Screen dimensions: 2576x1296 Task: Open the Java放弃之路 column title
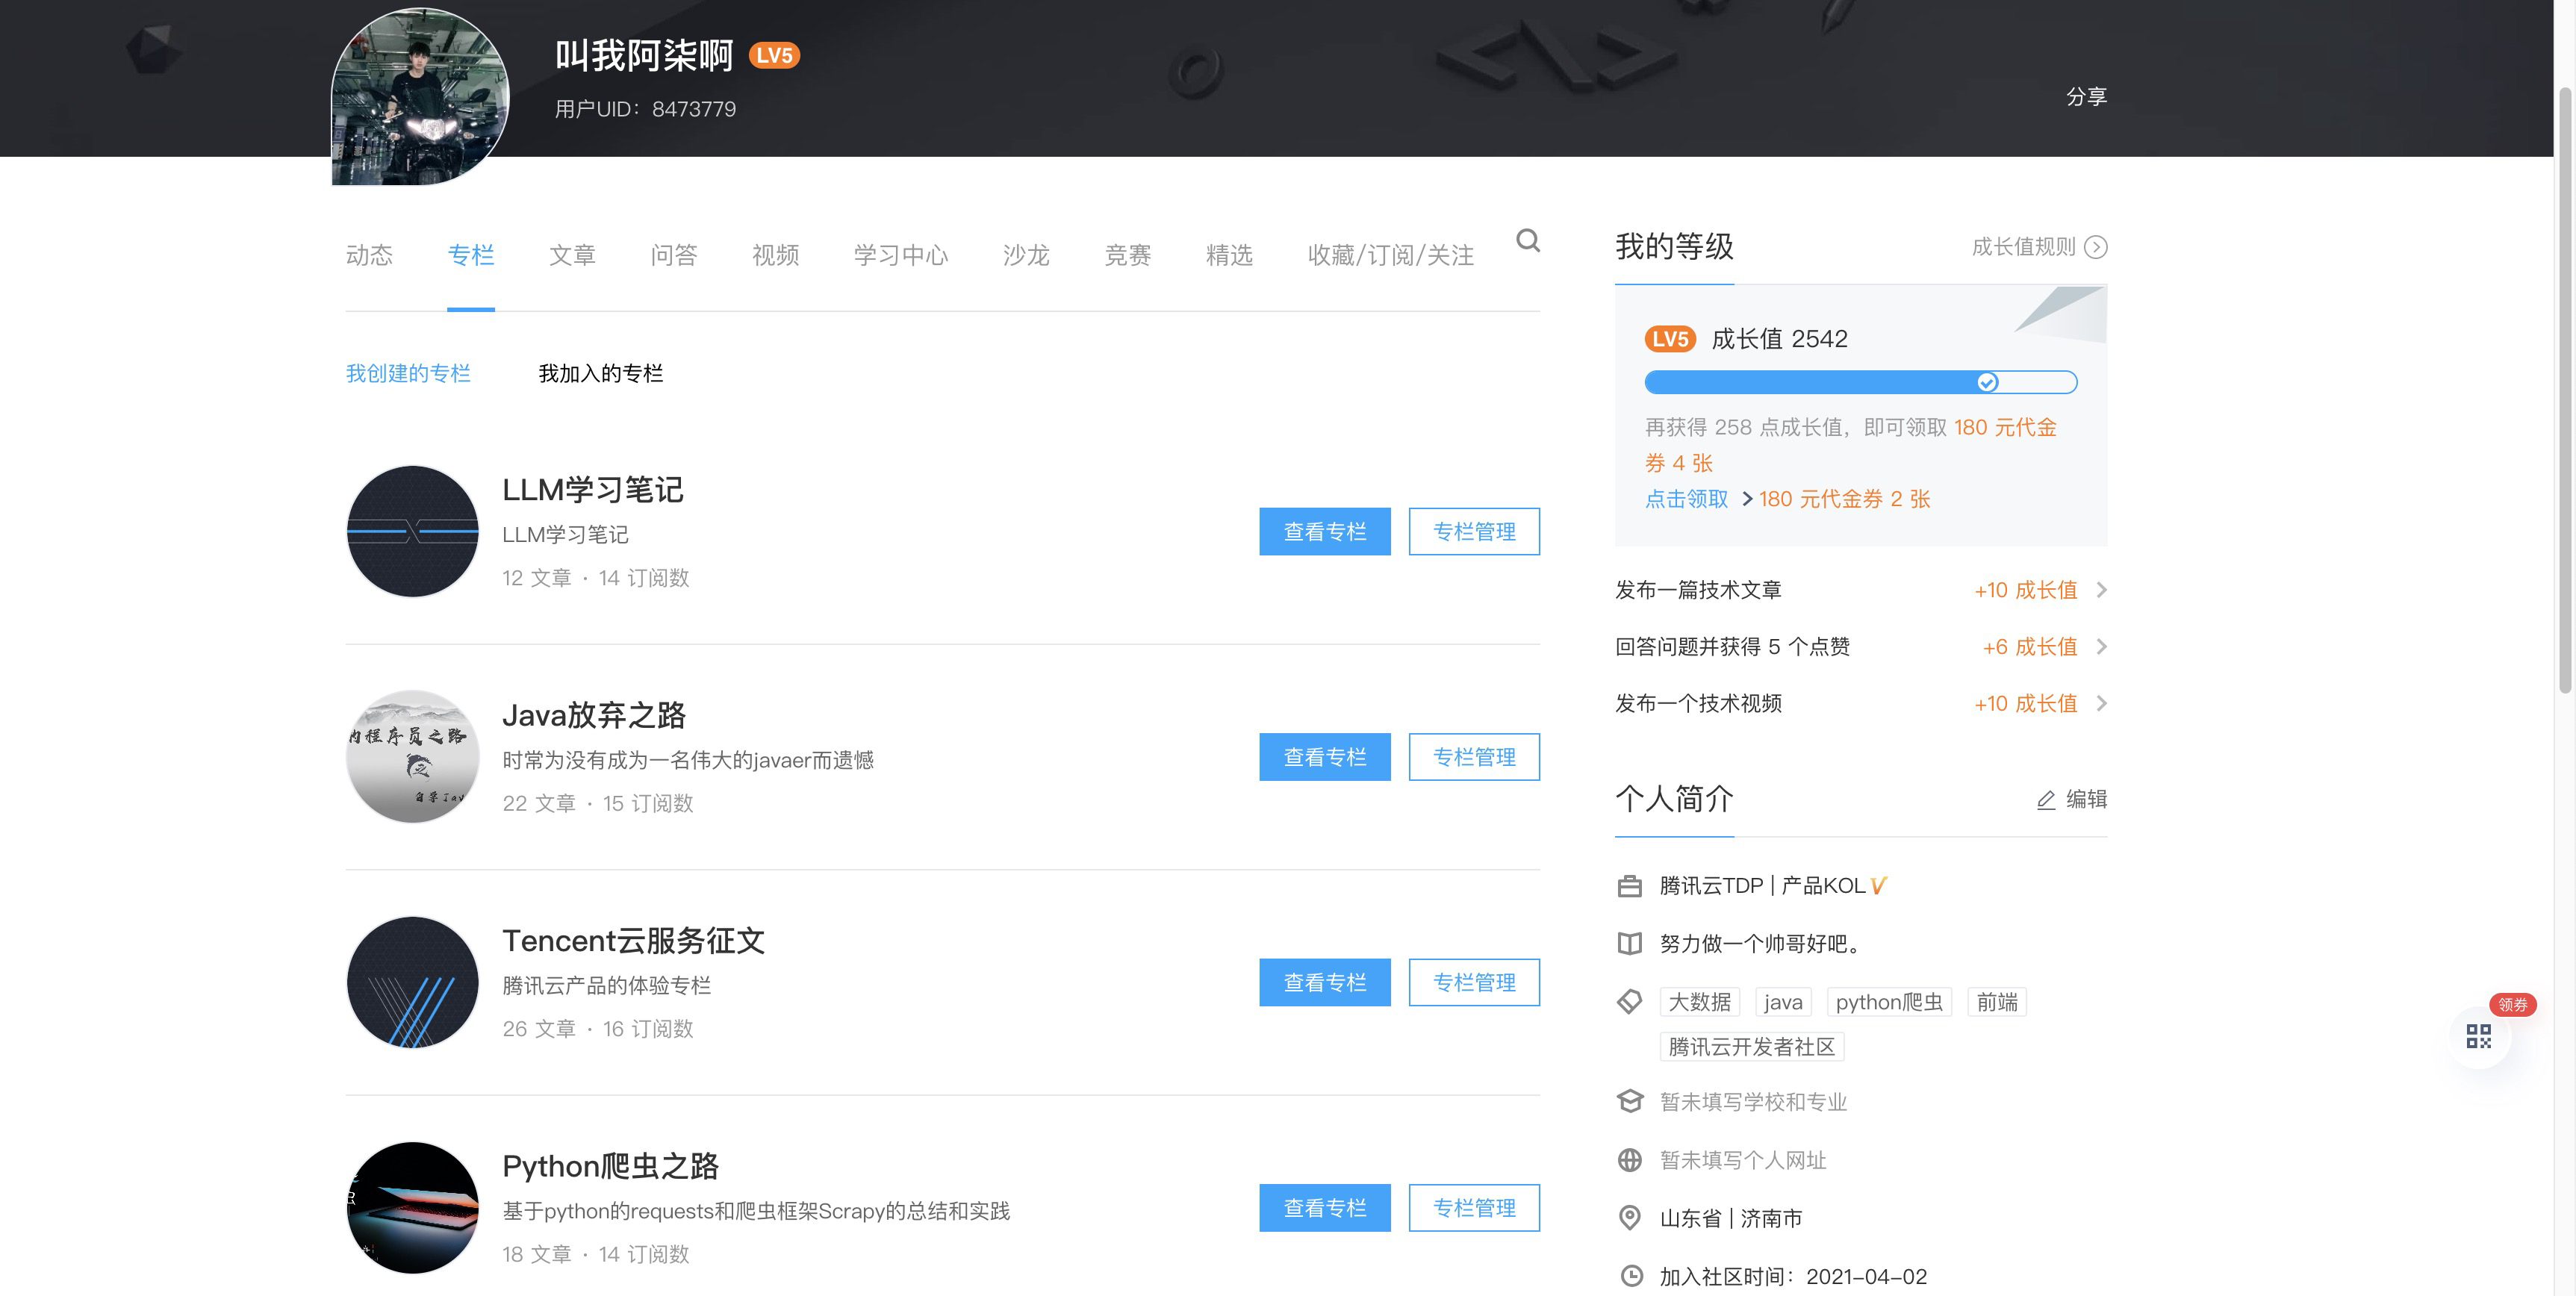click(594, 715)
